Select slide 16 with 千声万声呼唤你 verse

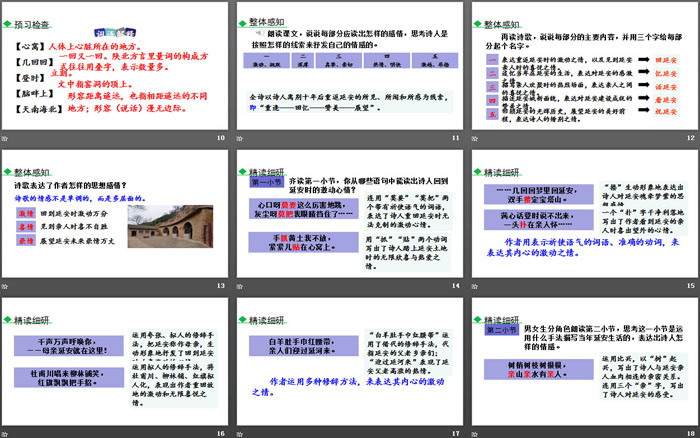click(x=115, y=362)
